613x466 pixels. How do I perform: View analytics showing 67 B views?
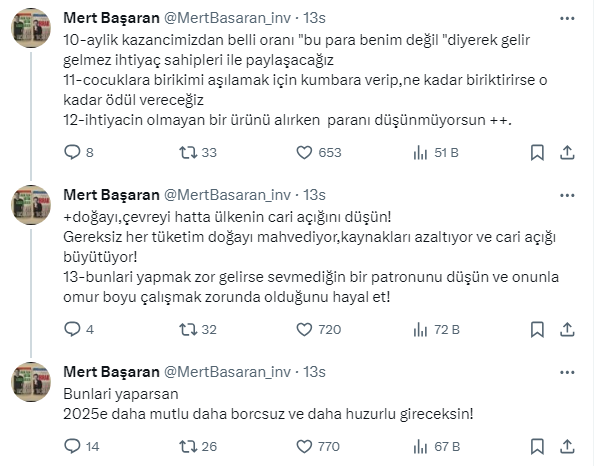(421, 446)
